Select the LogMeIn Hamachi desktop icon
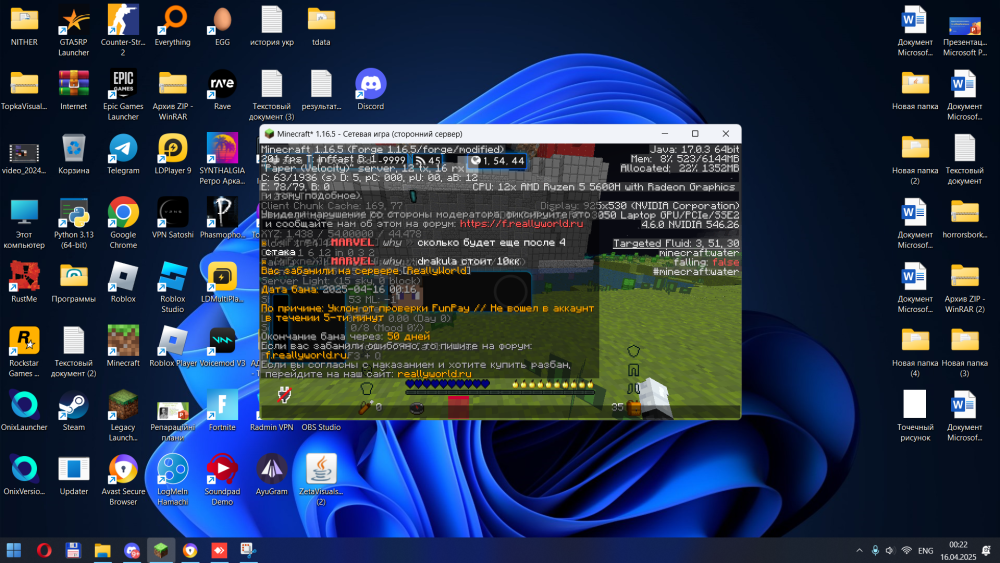 pos(172,479)
